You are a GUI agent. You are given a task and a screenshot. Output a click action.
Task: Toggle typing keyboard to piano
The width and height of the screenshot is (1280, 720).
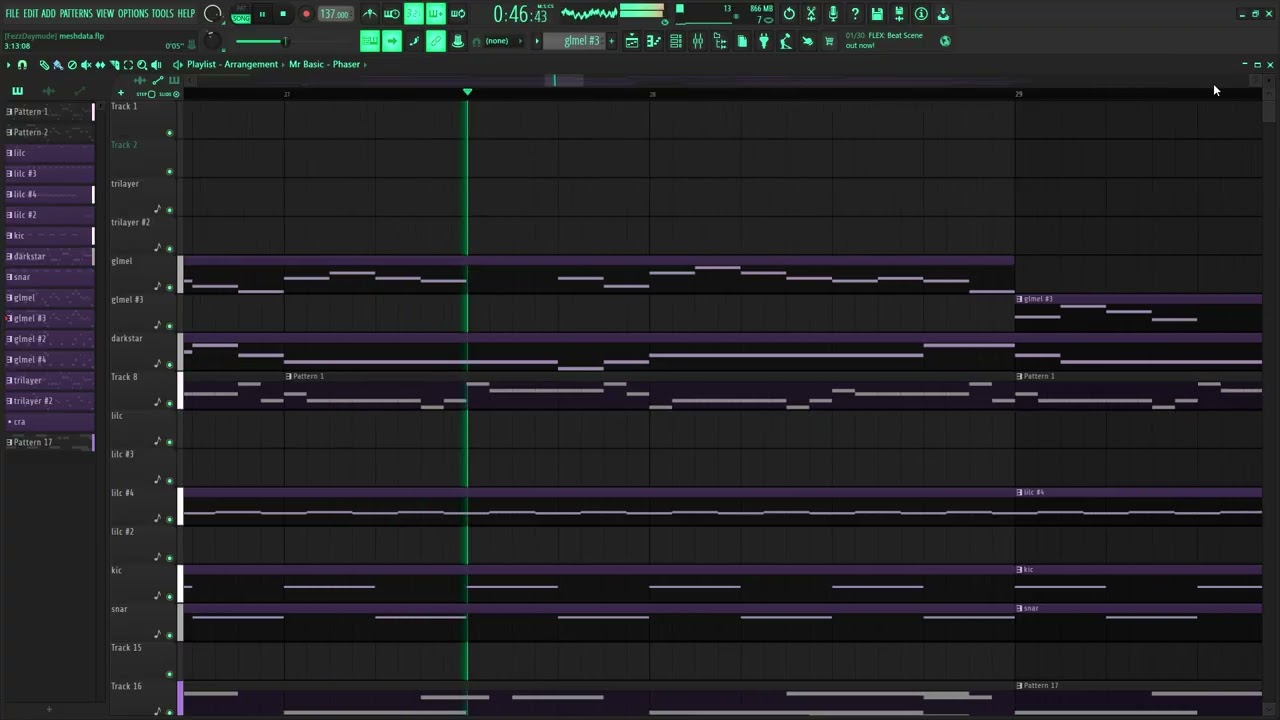click(x=370, y=41)
